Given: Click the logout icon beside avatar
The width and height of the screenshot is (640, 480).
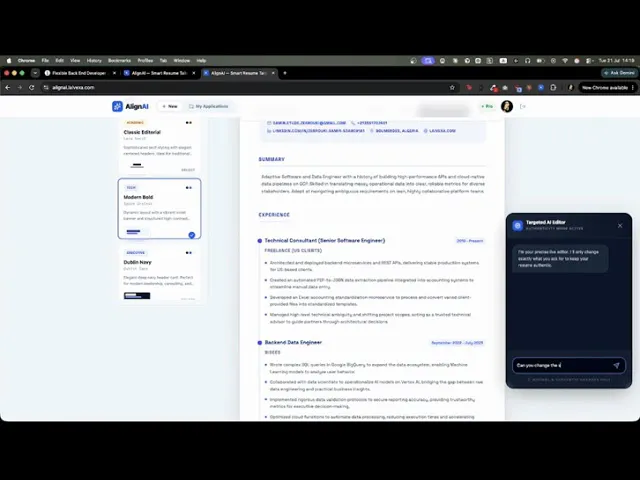Looking at the screenshot, I should tap(523, 107).
